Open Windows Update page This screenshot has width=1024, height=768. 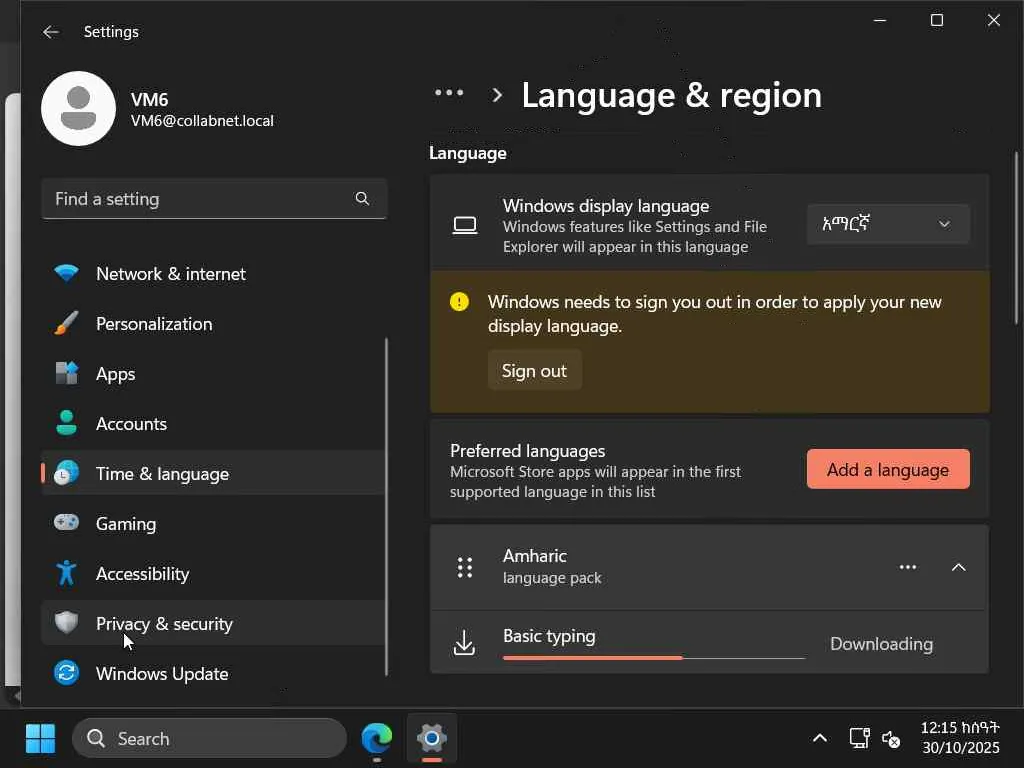coord(213,673)
